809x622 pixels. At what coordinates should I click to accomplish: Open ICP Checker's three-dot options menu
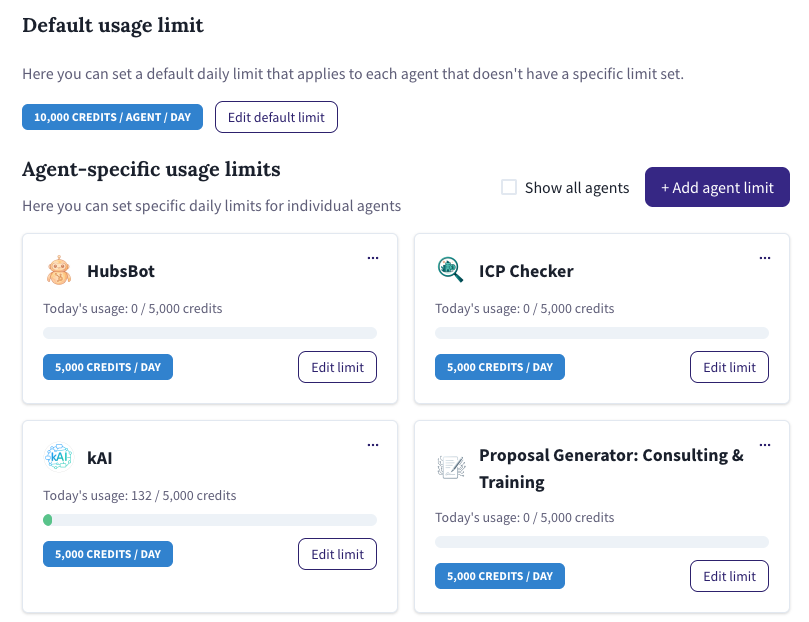[x=765, y=257]
